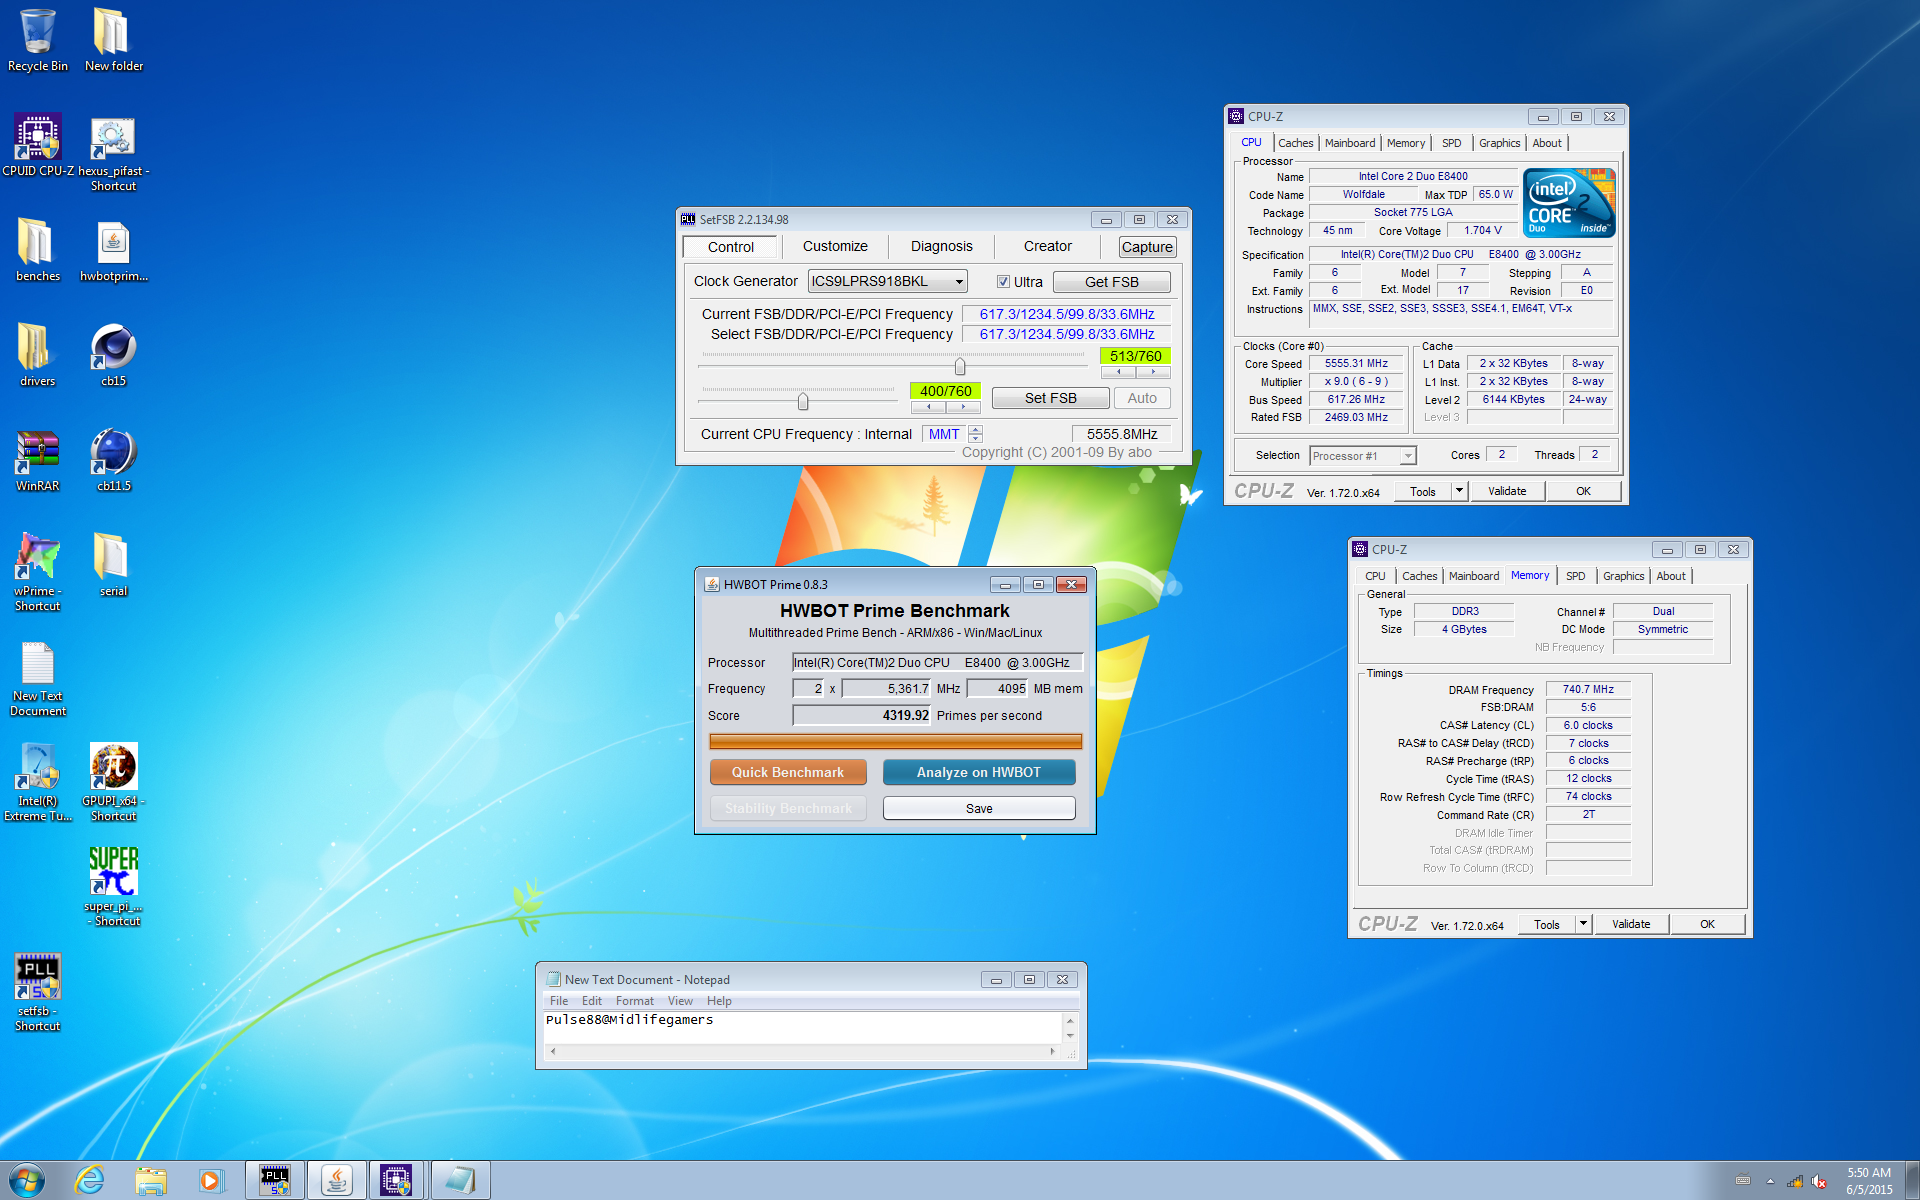The image size is (1920, 1200).
Task: Click the clock in the taskbar
Action: [1868, 1181]
